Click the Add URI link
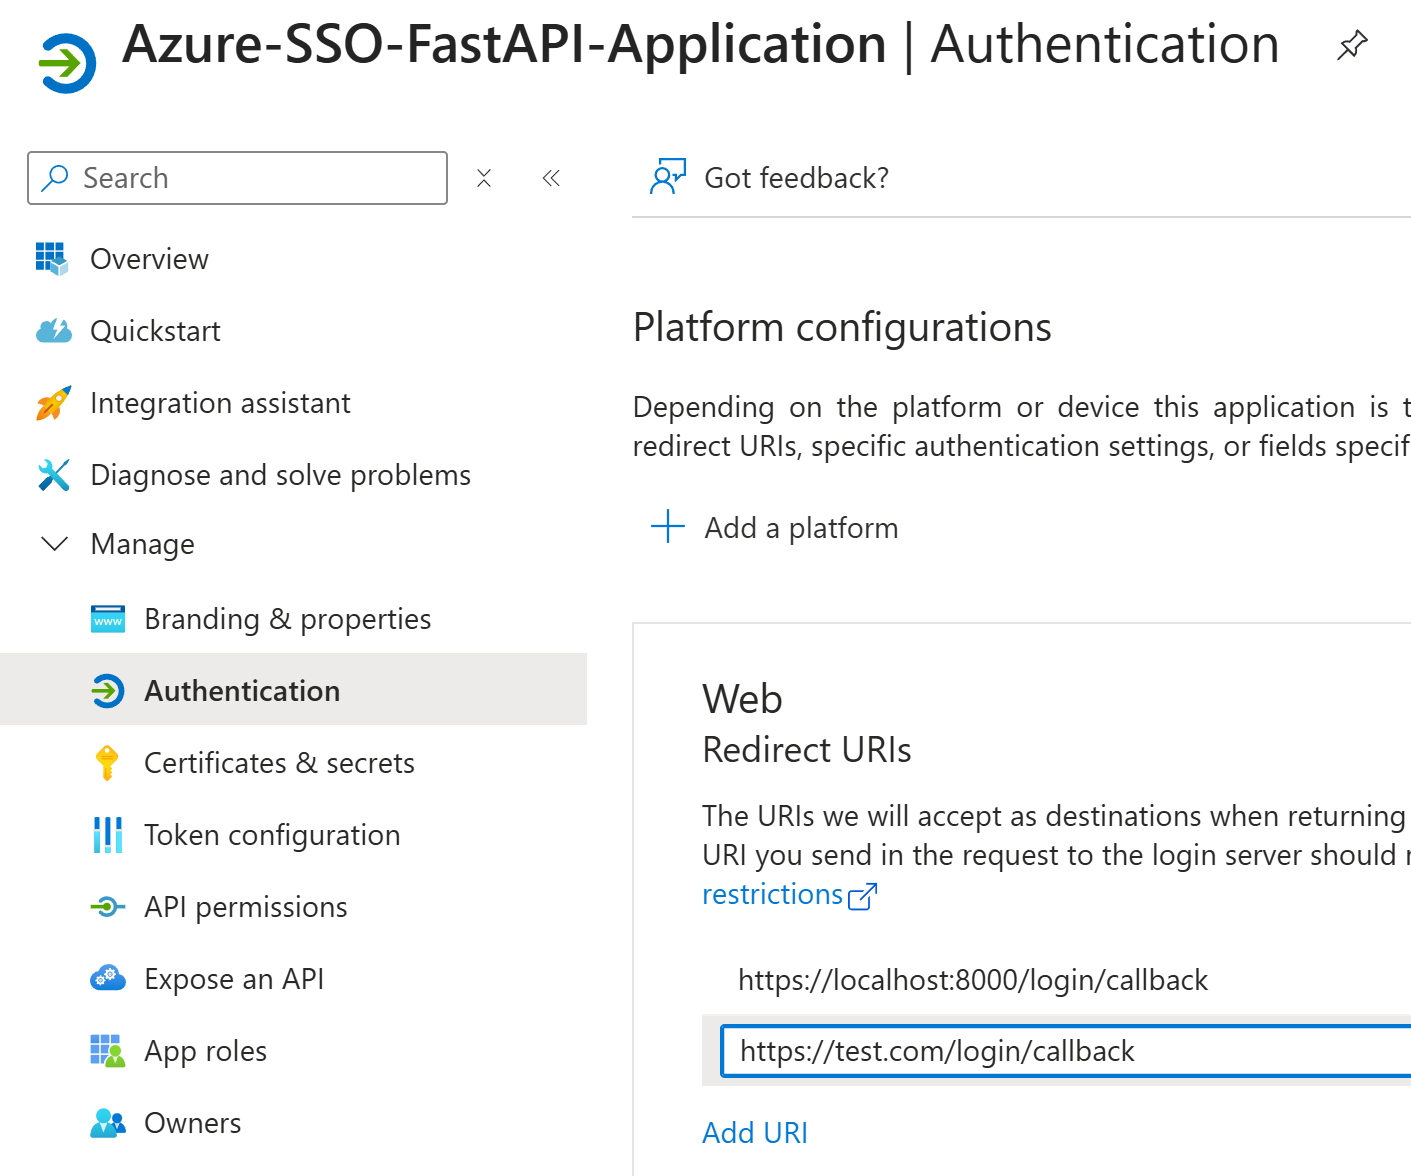Viewport: 1411px width, 1176px height. (x=755, y=1133)
